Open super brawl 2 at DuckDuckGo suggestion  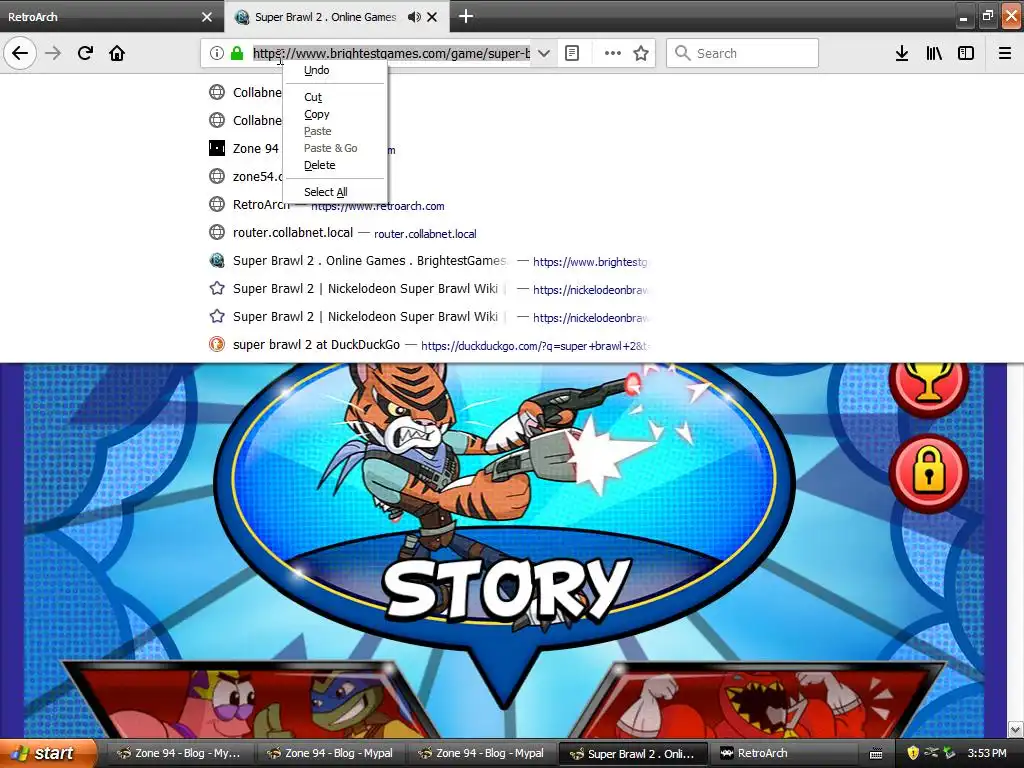click(x=428, y=345)
